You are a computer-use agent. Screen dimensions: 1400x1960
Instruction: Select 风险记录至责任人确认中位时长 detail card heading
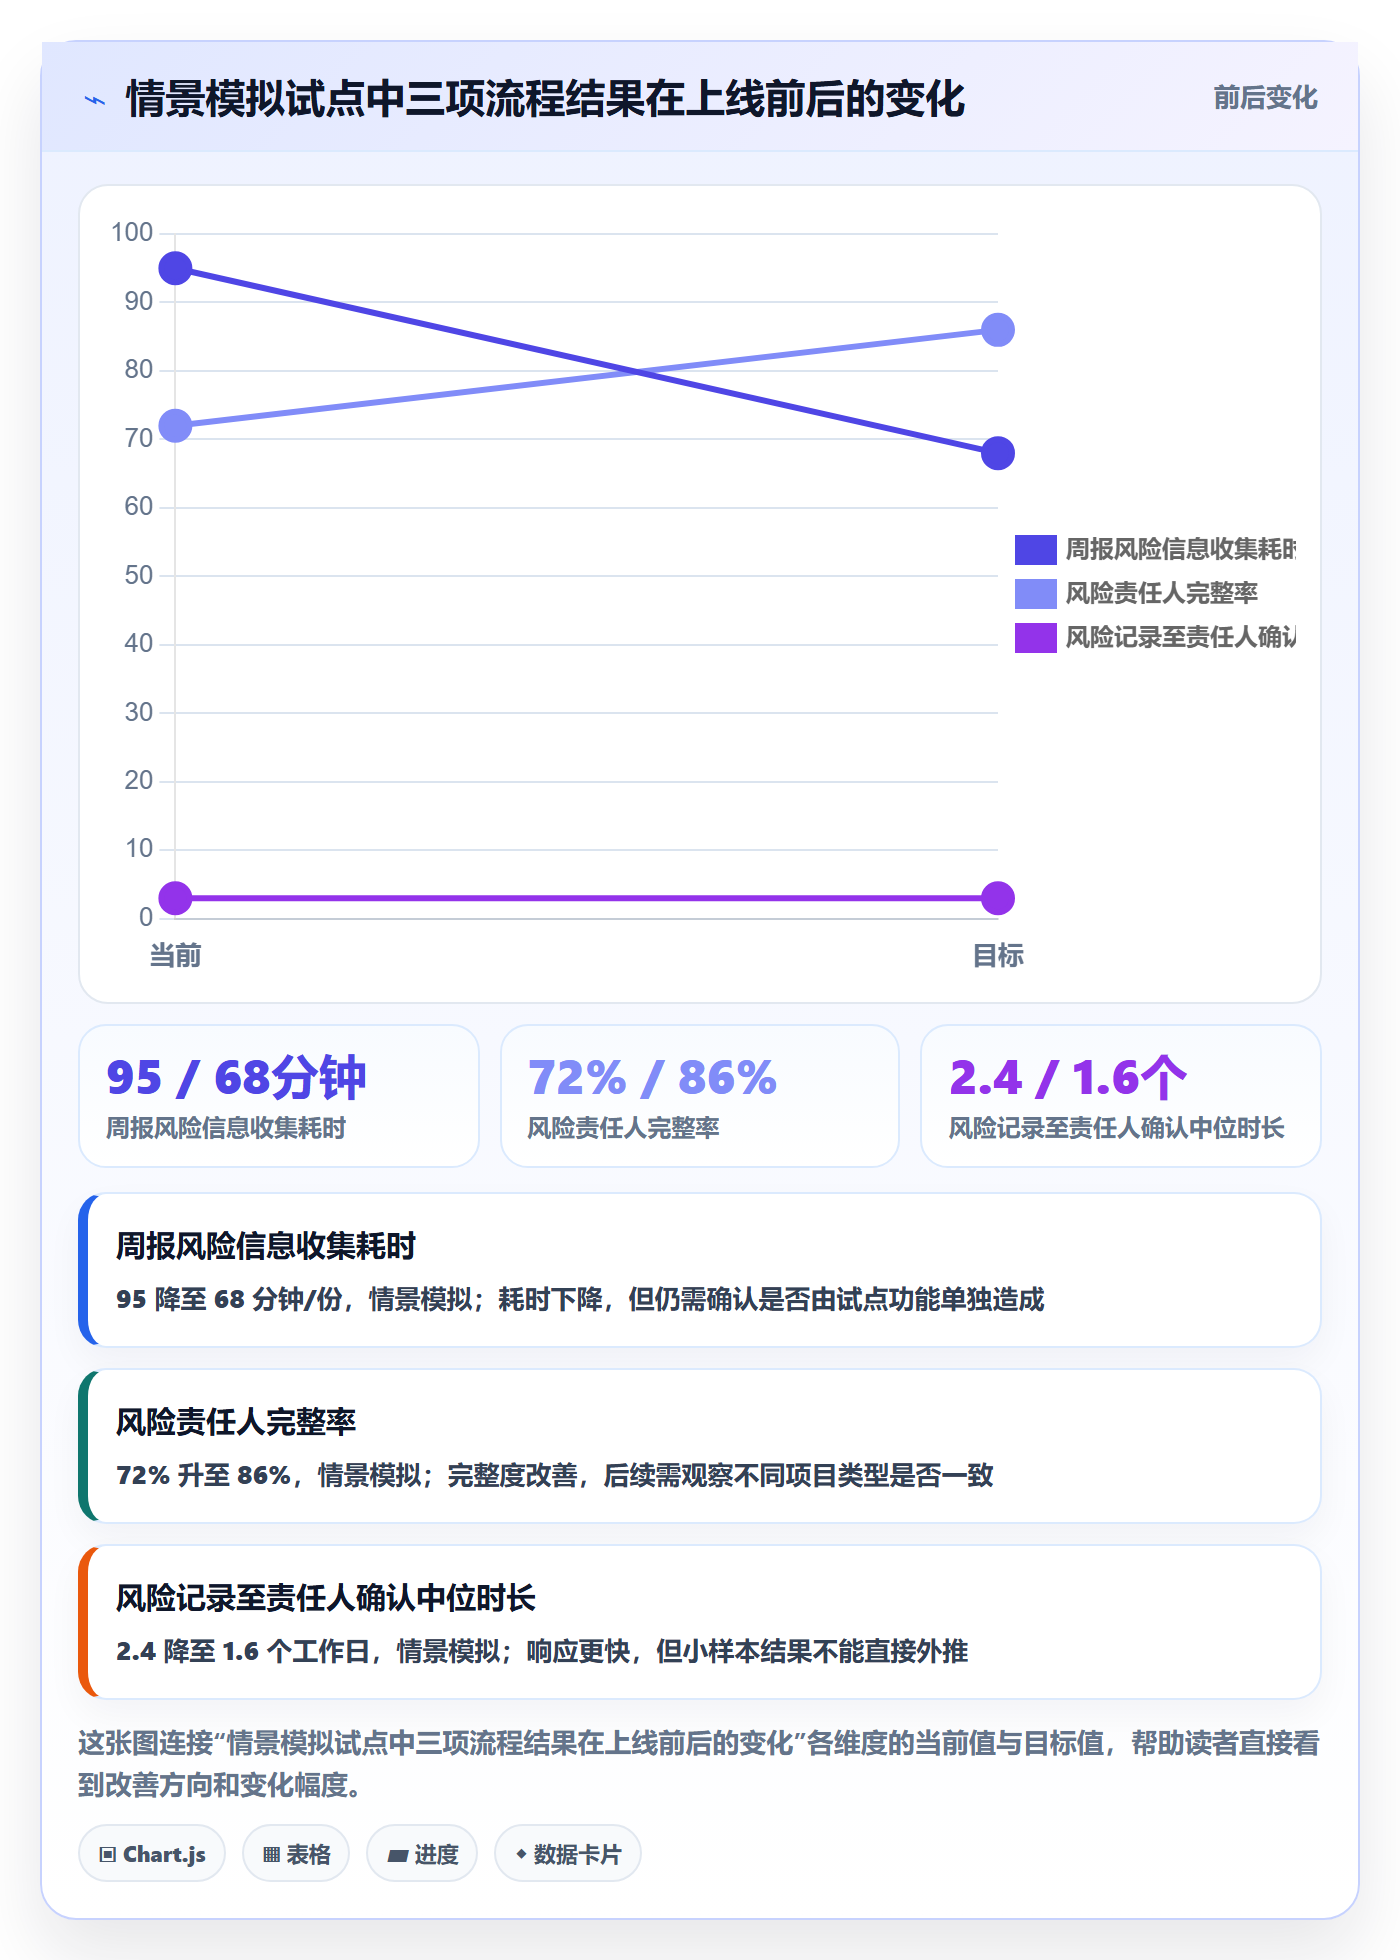point(326,1598)
